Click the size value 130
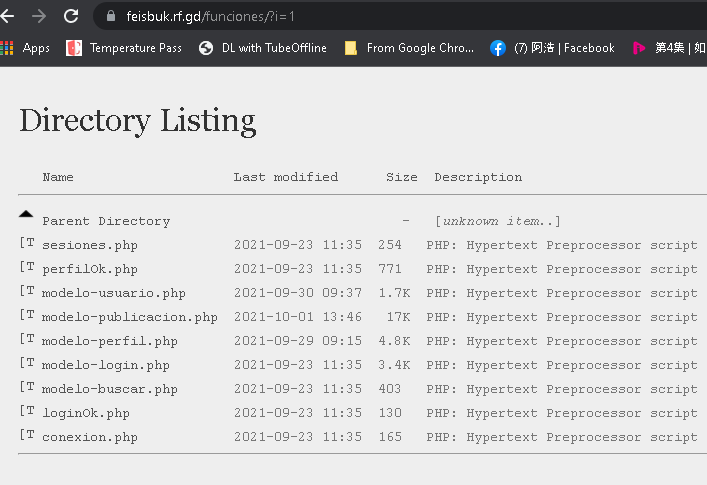 (390, 413)
